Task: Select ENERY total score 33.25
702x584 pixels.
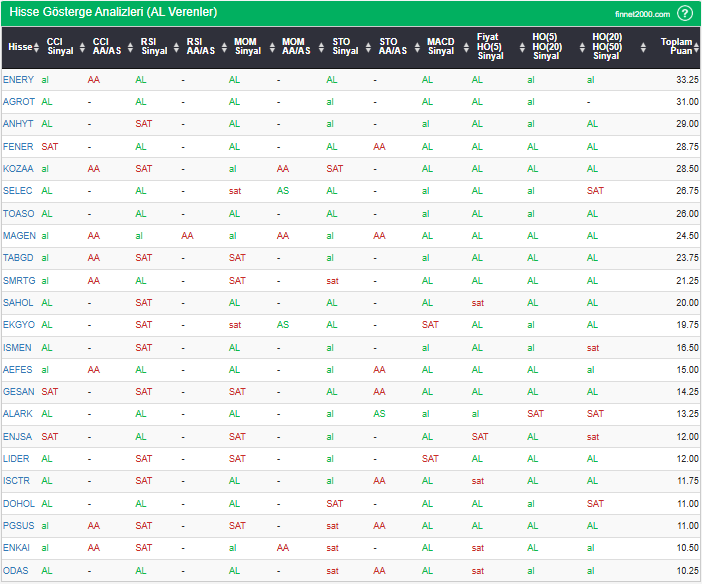Action: (687, 80)
